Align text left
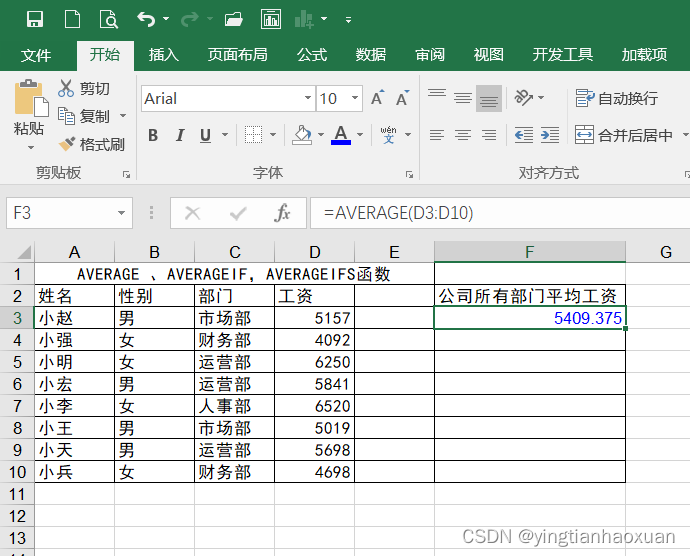Viewport: 690px width, 556px height. pos(437,135)
